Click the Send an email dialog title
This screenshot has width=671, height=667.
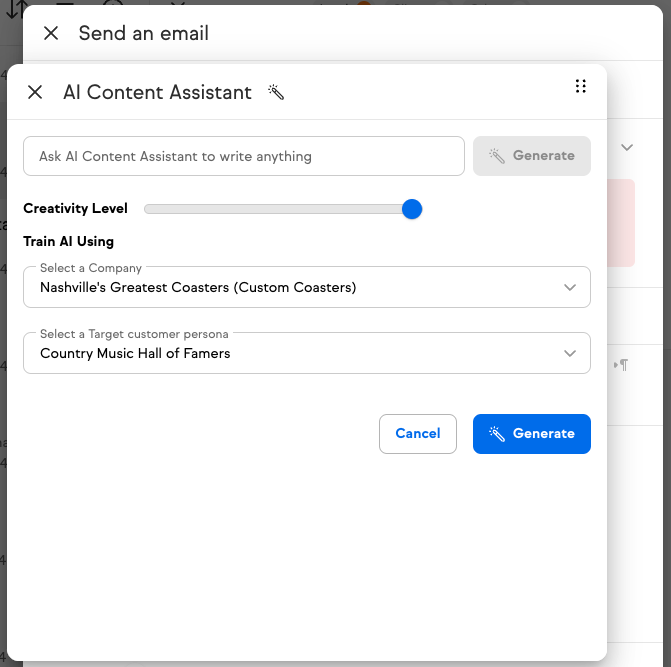(144, 33)
